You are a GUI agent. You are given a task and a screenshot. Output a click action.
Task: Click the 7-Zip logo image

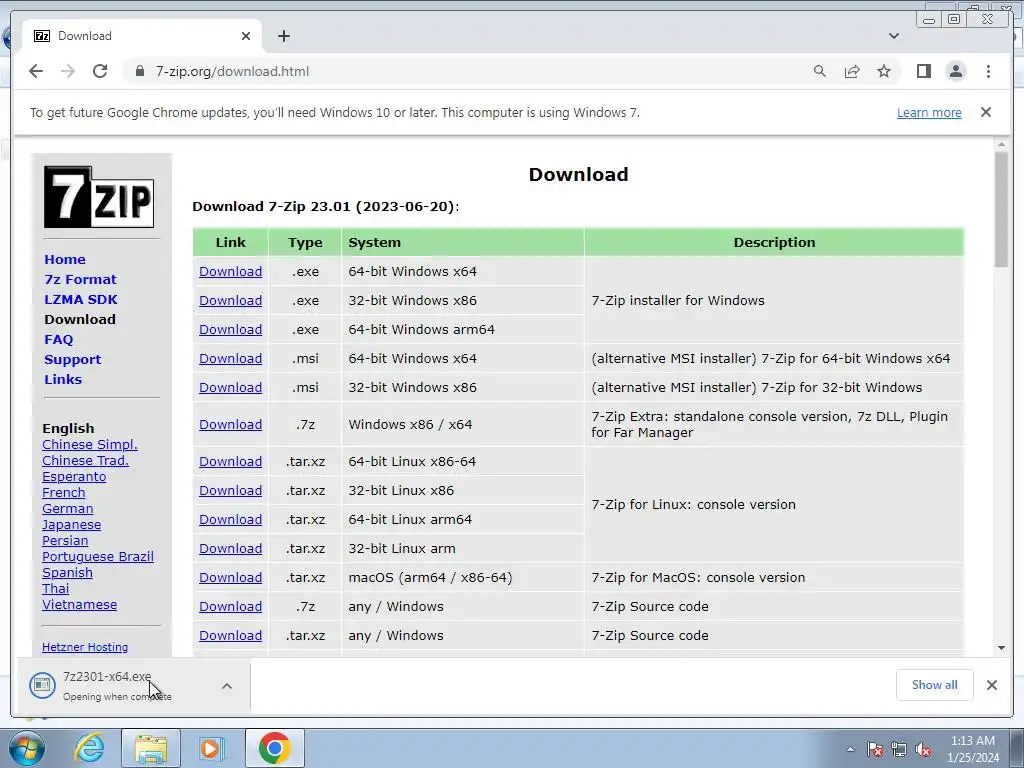(x=99, y=197)
